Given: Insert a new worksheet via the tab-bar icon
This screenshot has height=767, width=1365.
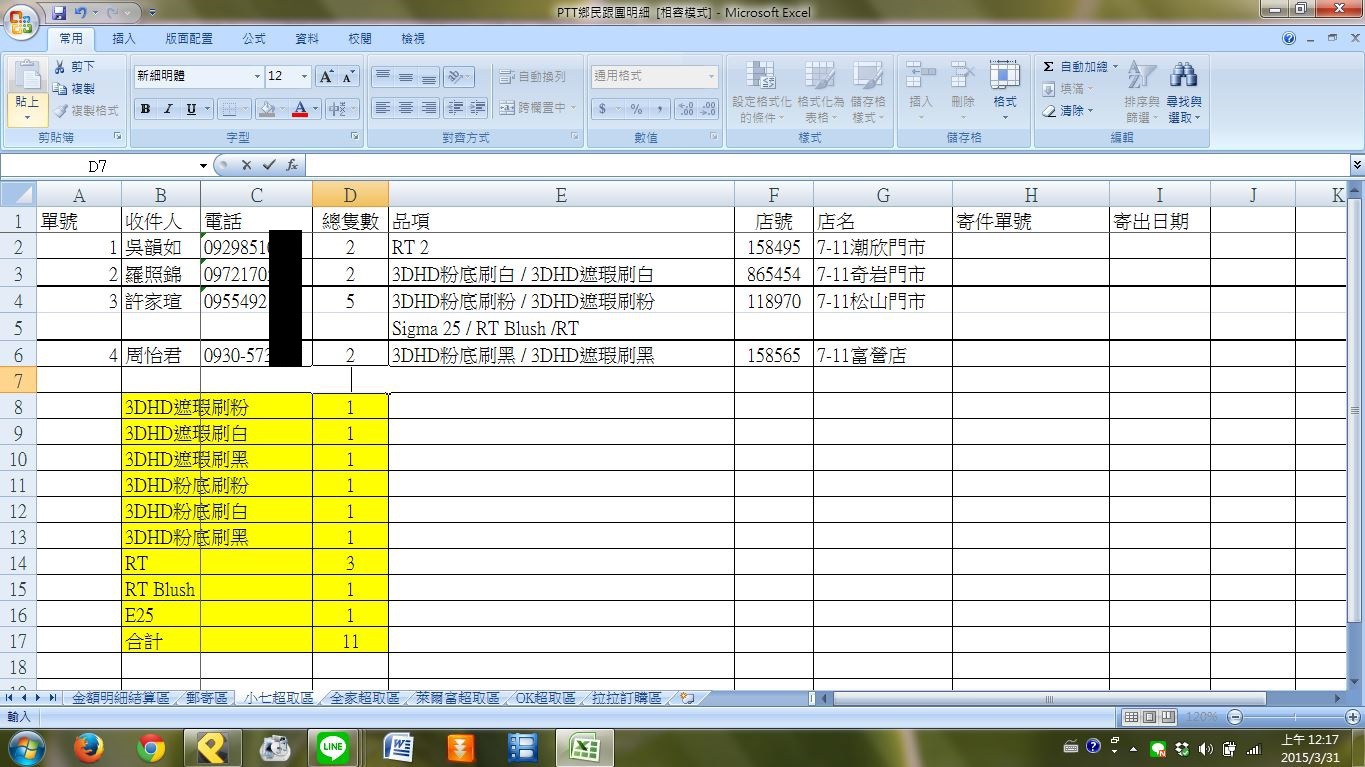Looking at the screenshot, I should point(687,698).
